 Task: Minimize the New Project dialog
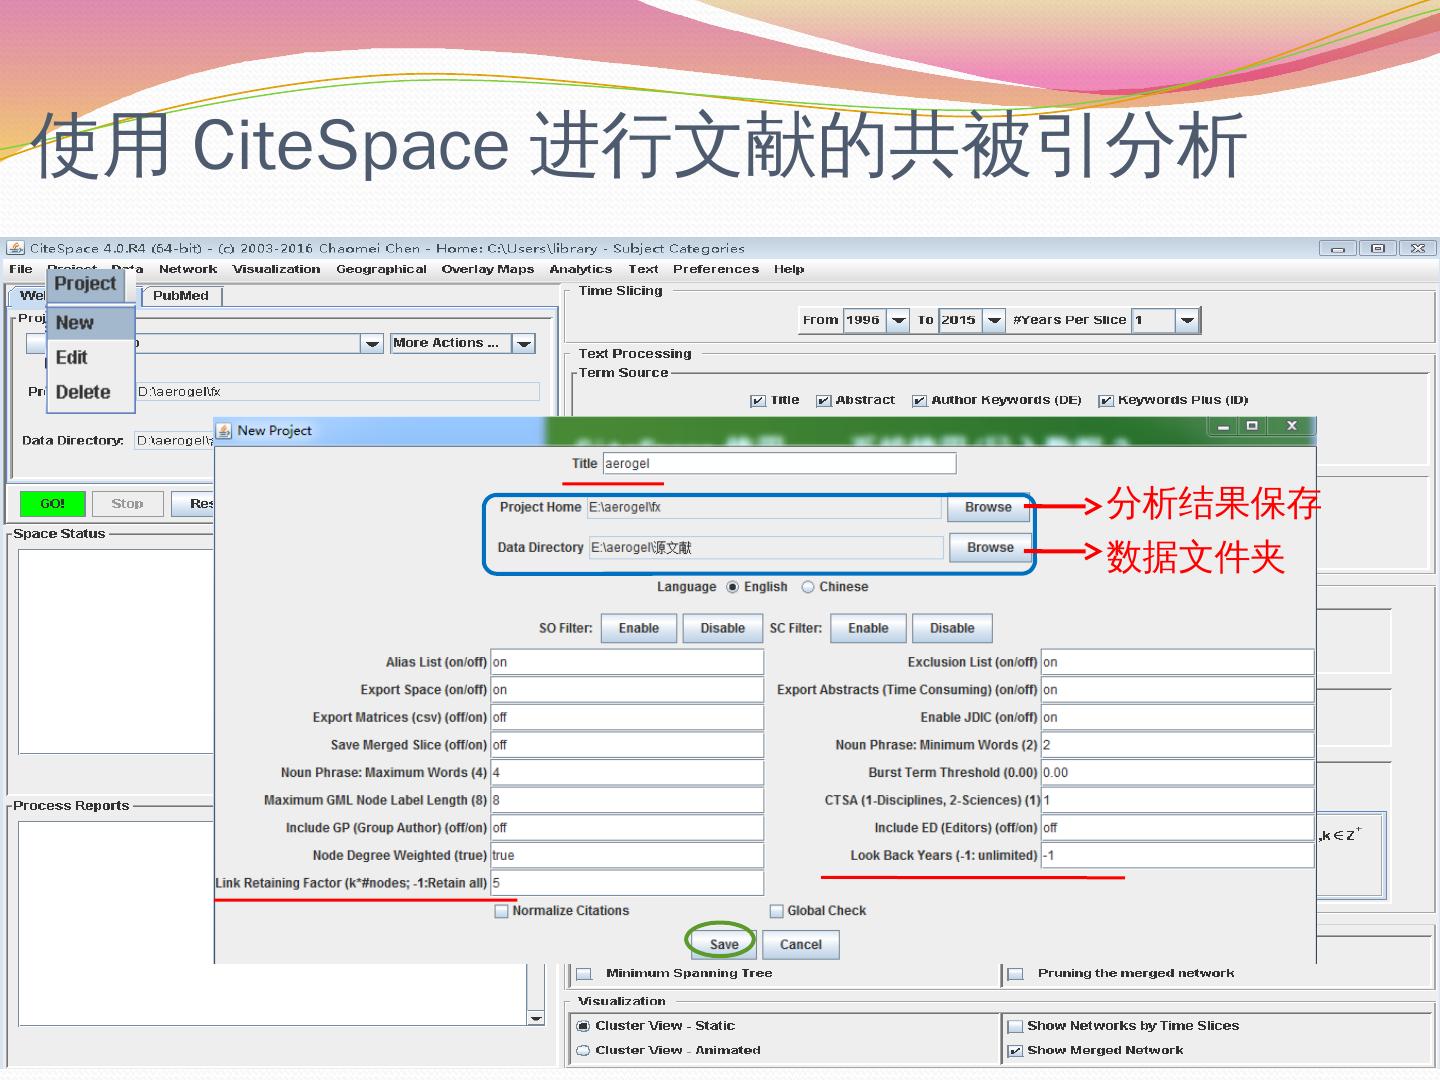[1222, 426]
